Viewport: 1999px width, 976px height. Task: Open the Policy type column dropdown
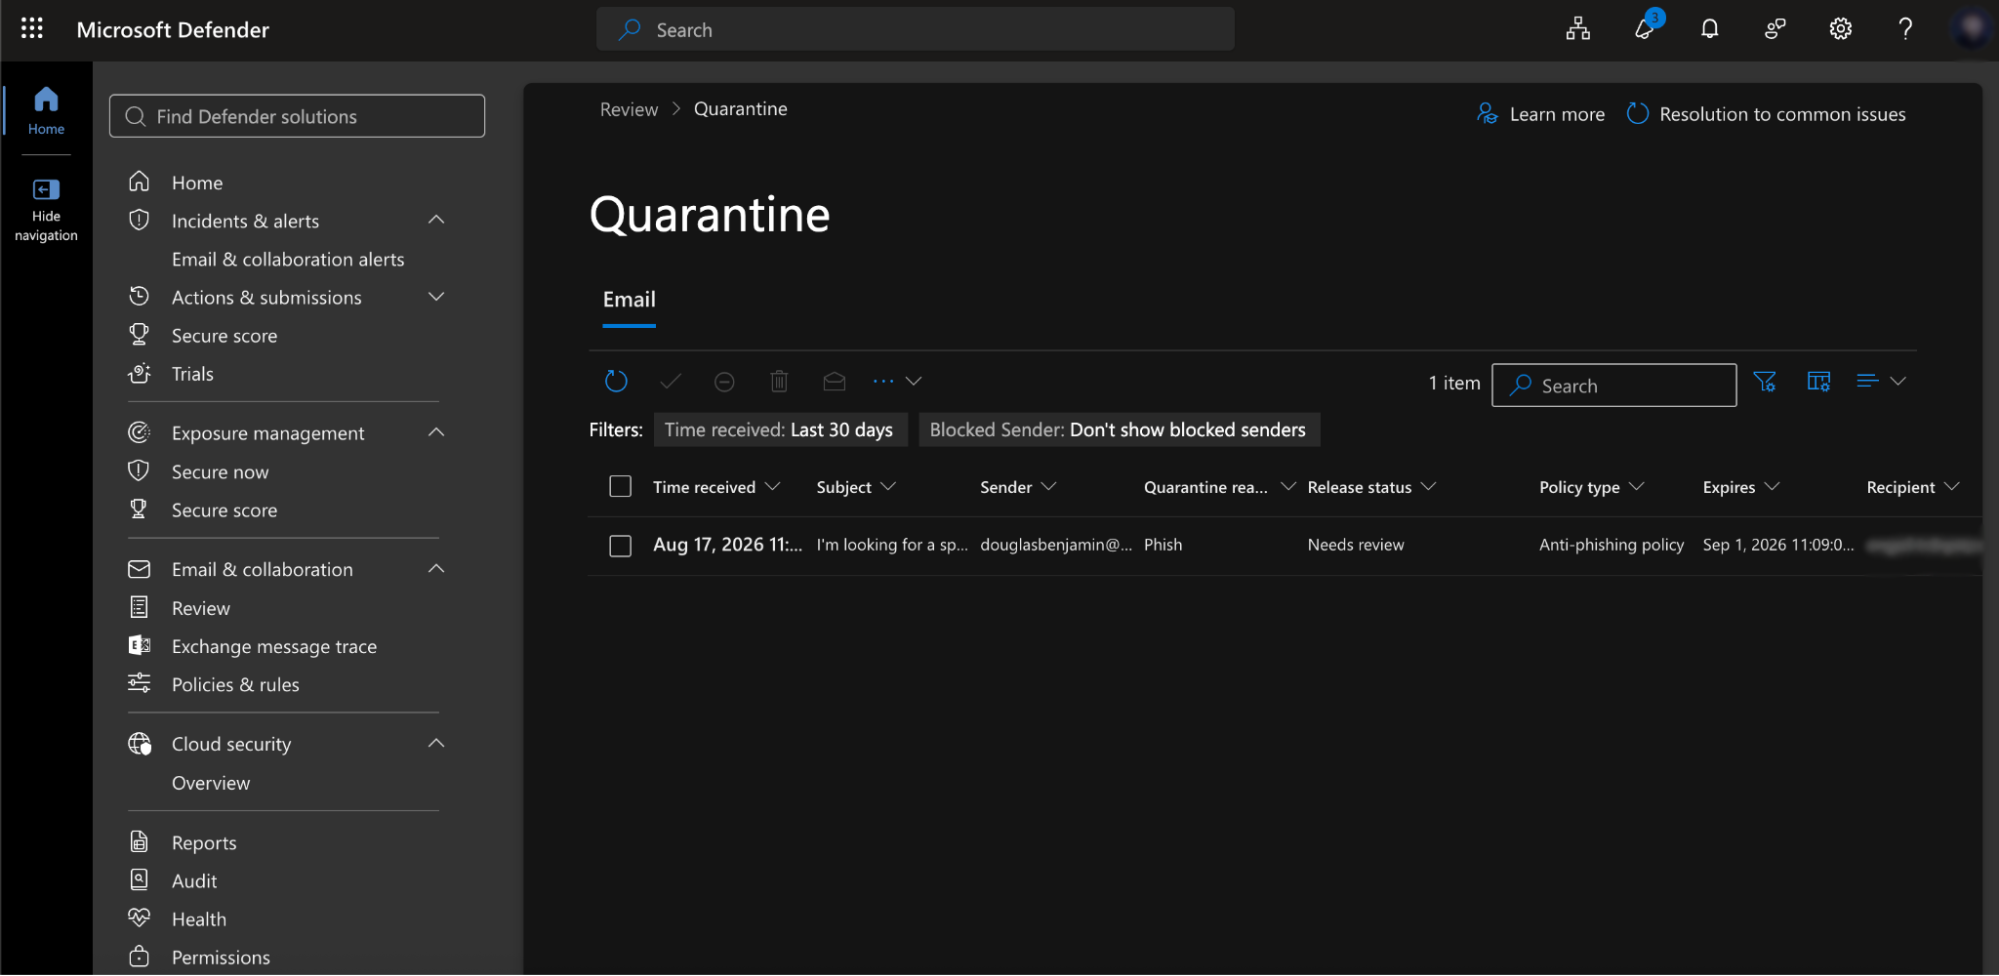(1636, 486)
